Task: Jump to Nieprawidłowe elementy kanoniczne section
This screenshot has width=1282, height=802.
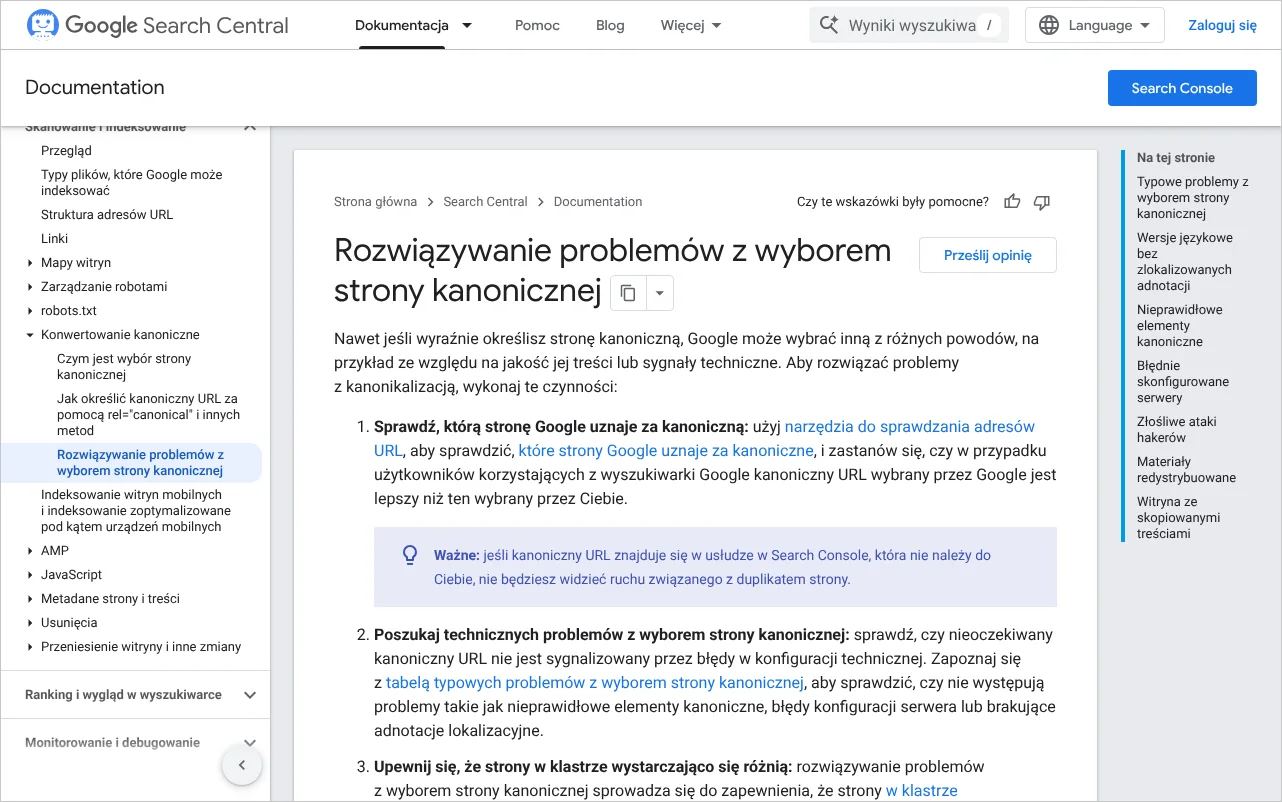Action: coord(1180,326)
